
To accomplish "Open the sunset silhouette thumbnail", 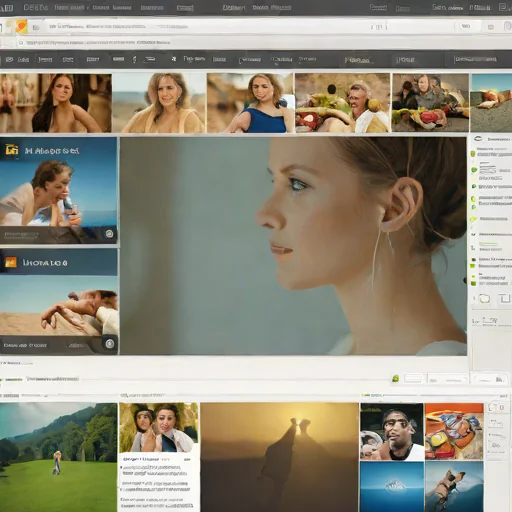I will 279,457.
